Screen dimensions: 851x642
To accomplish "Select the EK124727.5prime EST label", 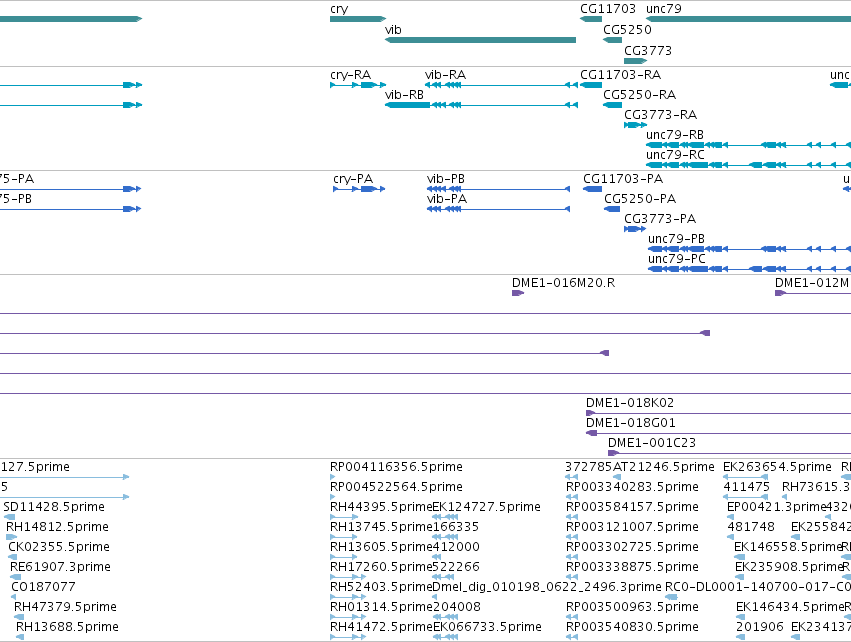I will pos(486,507).
